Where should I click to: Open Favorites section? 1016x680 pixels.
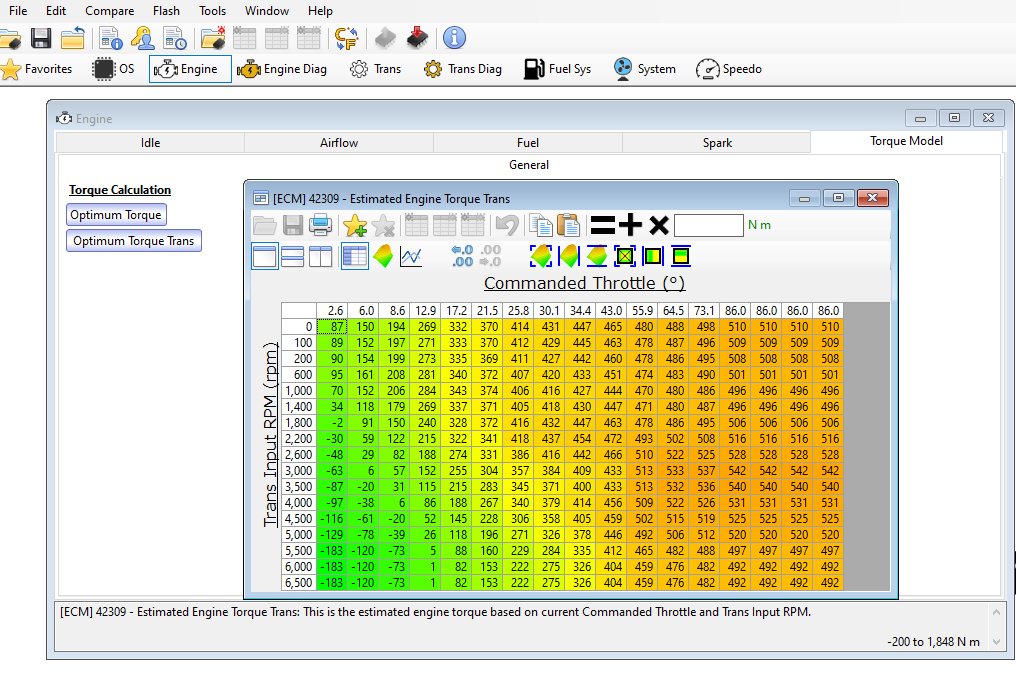coord(36,69)
